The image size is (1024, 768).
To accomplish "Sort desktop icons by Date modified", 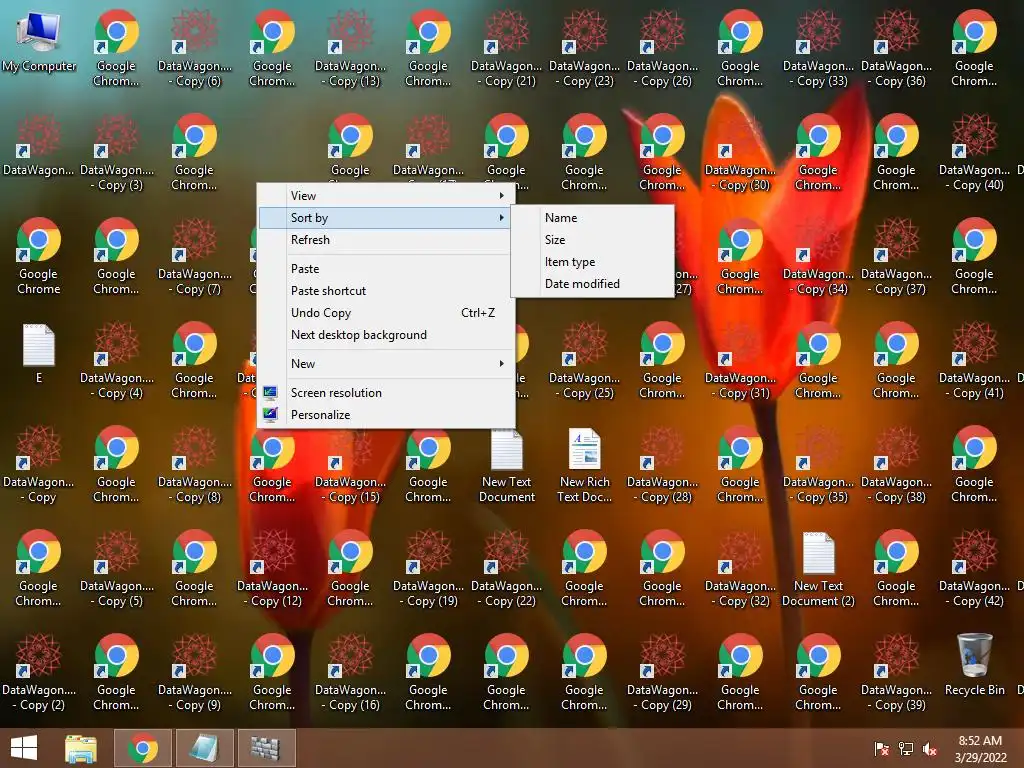I will [592, 284].
